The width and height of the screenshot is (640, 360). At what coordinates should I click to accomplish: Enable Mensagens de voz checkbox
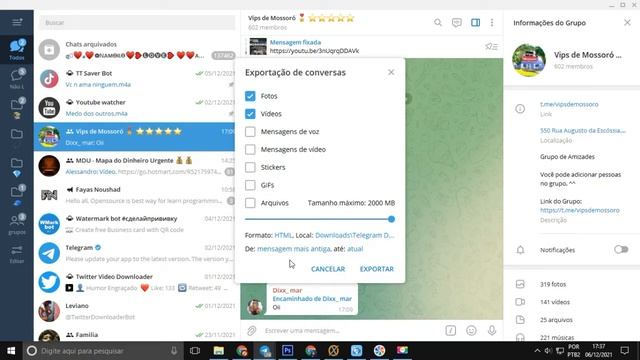tap(250, 131)
